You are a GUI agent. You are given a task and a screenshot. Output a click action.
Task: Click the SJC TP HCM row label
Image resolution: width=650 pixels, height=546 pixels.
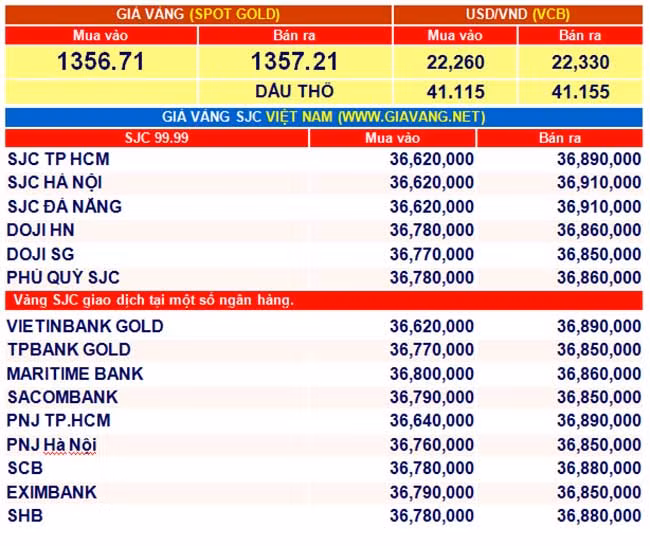pos(58,159)
